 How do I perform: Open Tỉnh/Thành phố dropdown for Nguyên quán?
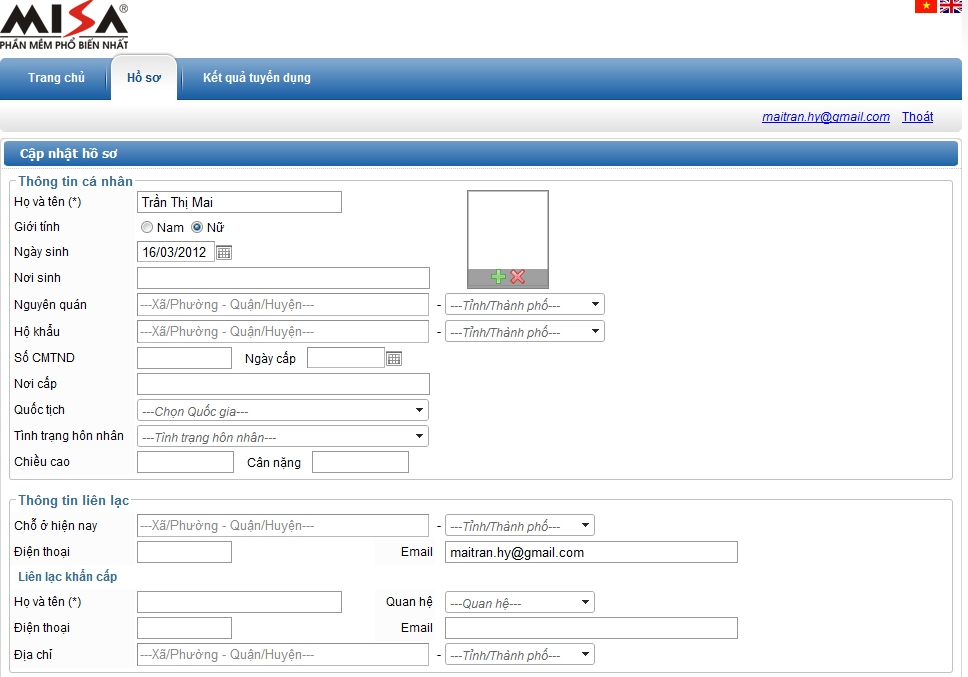tap(524, 305)
